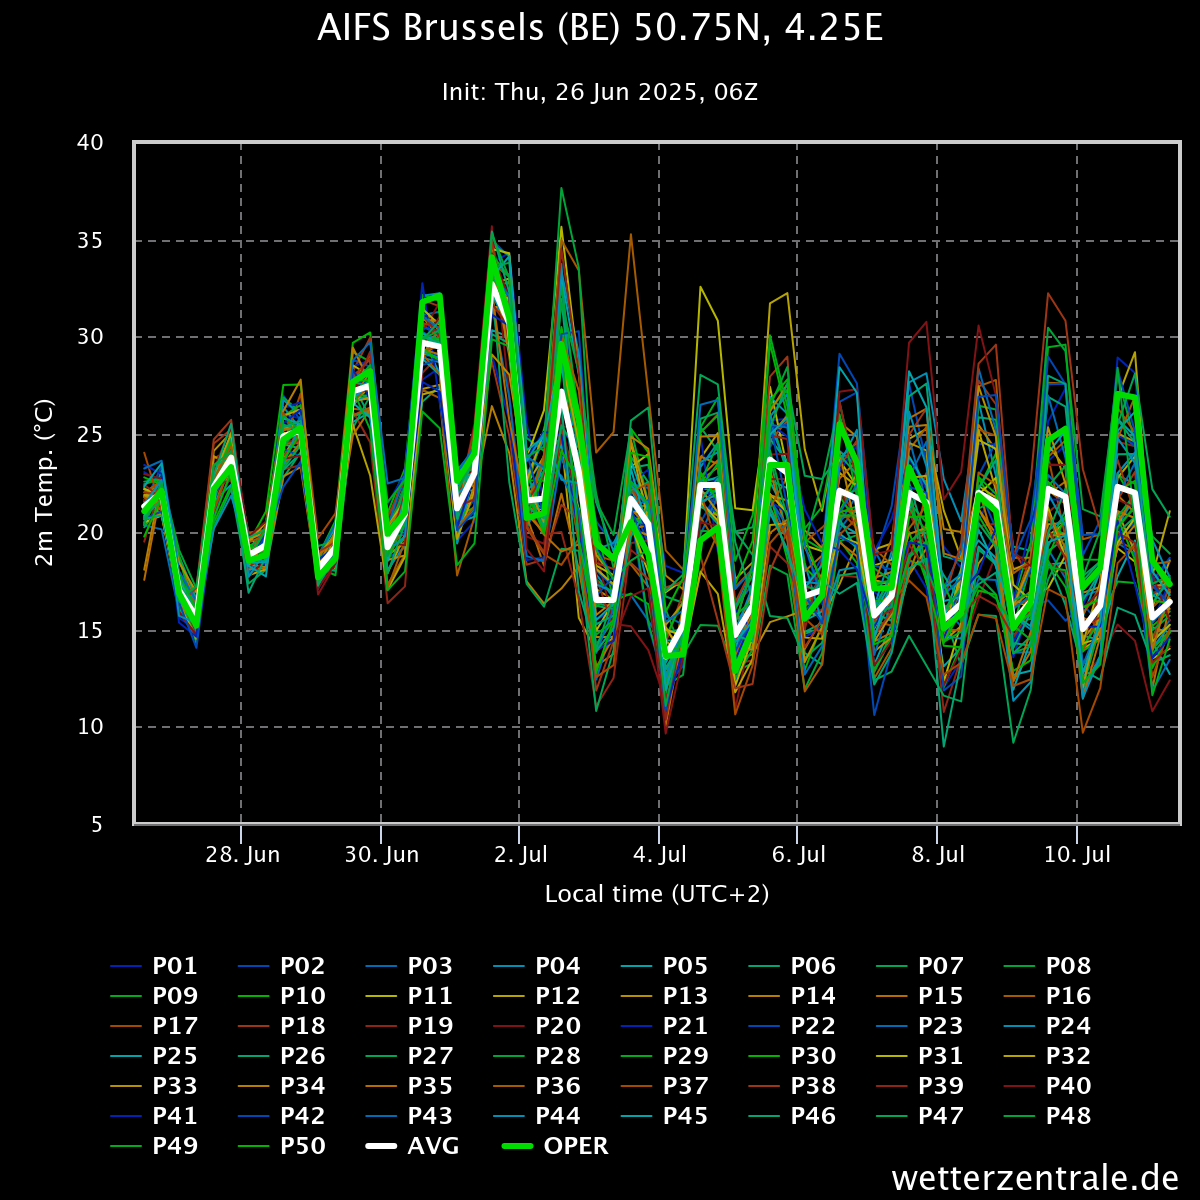
Task: Click legend item P28
Action: pos(537,1056)
